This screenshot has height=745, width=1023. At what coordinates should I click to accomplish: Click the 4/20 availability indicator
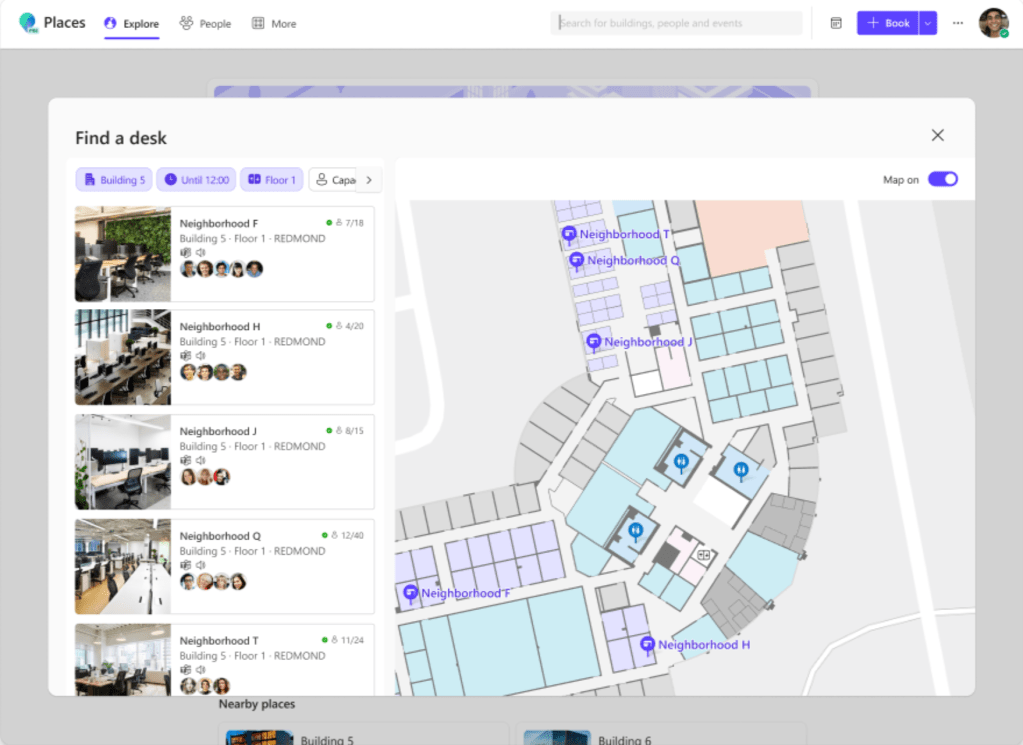[x=345, y=326]
